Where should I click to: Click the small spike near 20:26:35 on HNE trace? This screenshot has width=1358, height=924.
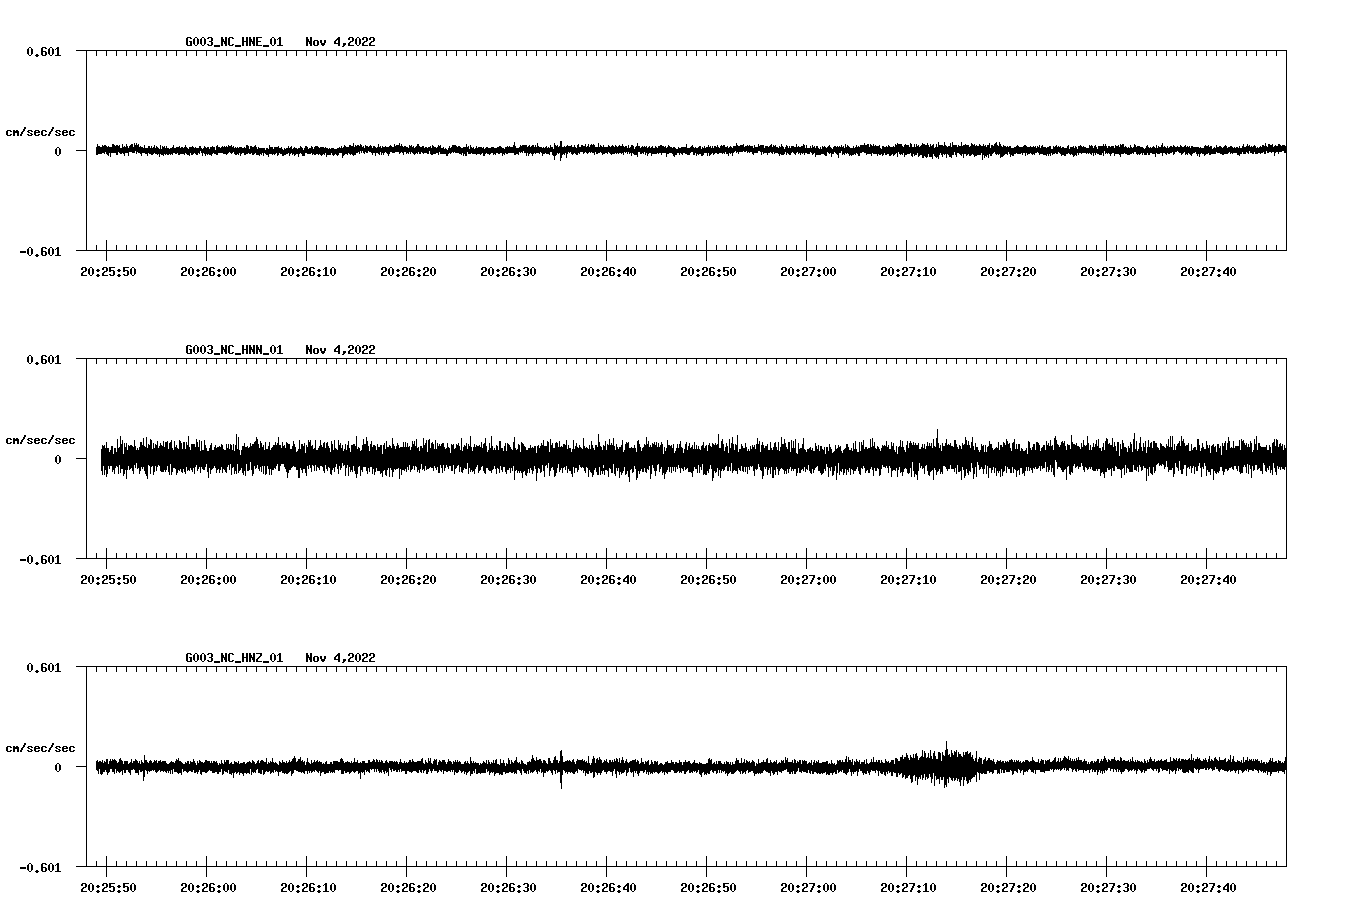click(560, 150)
